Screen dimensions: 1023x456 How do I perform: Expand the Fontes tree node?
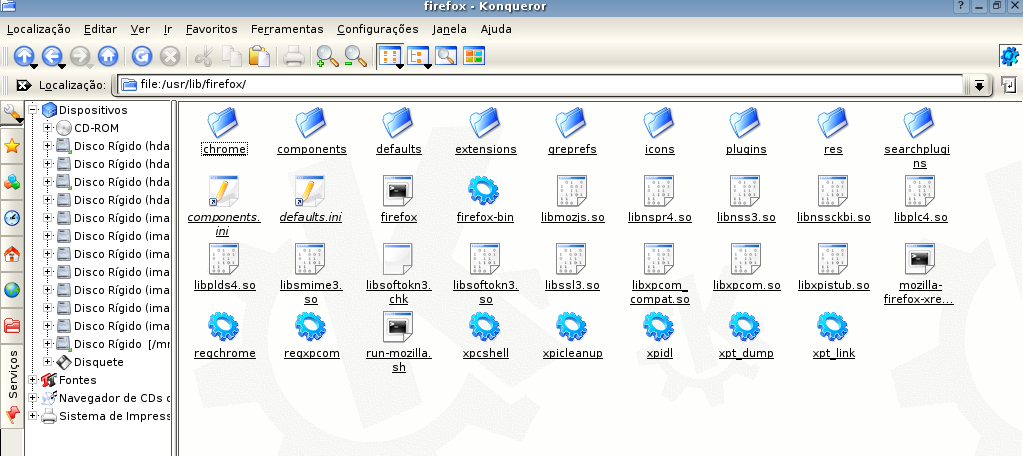coord(33,380)
